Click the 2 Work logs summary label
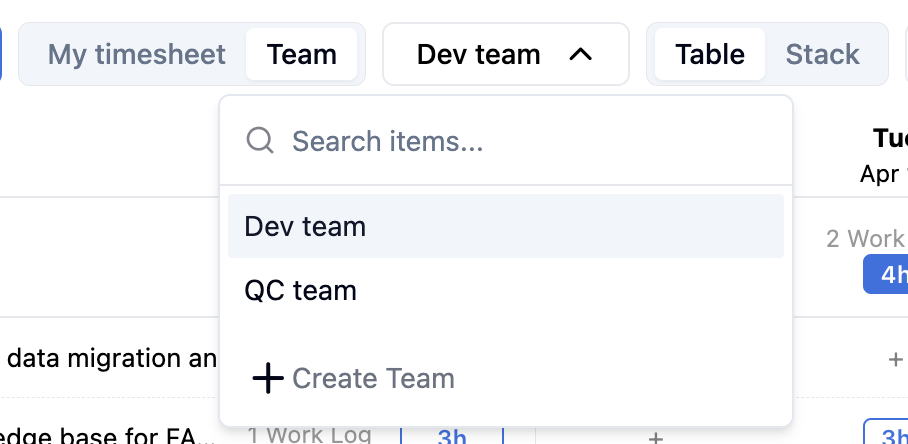Viewport: 908px width, 444px height. pos(866,239)
